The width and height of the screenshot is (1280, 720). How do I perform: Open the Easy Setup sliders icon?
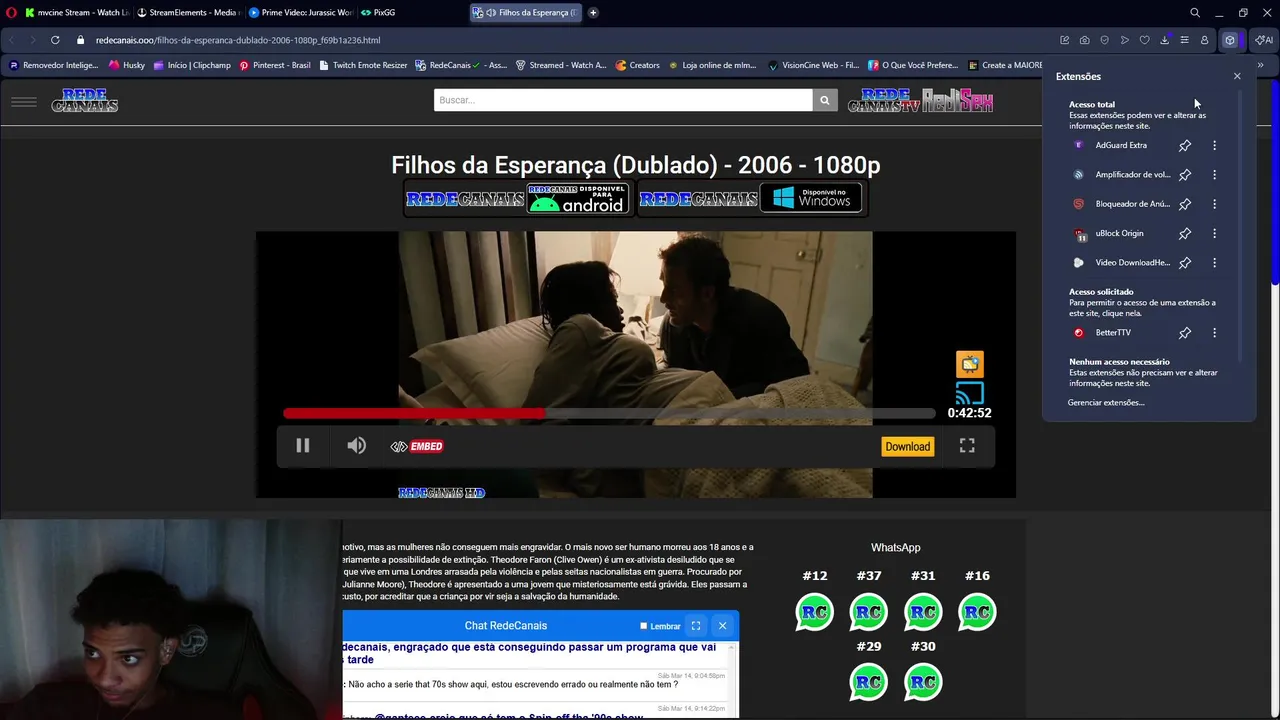pos(1185,40)
